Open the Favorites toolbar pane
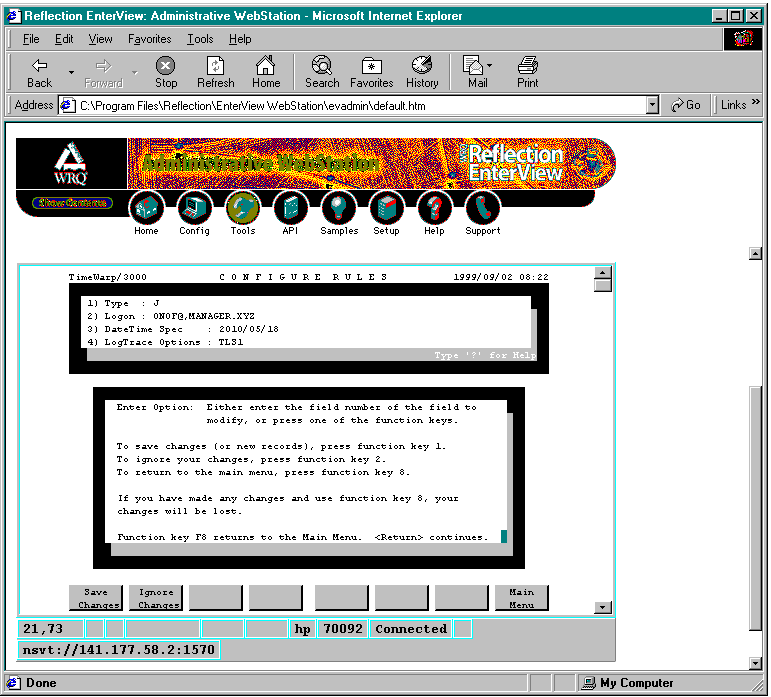The height and width of the screenshot is (697, 771). (x=372, y=73)
